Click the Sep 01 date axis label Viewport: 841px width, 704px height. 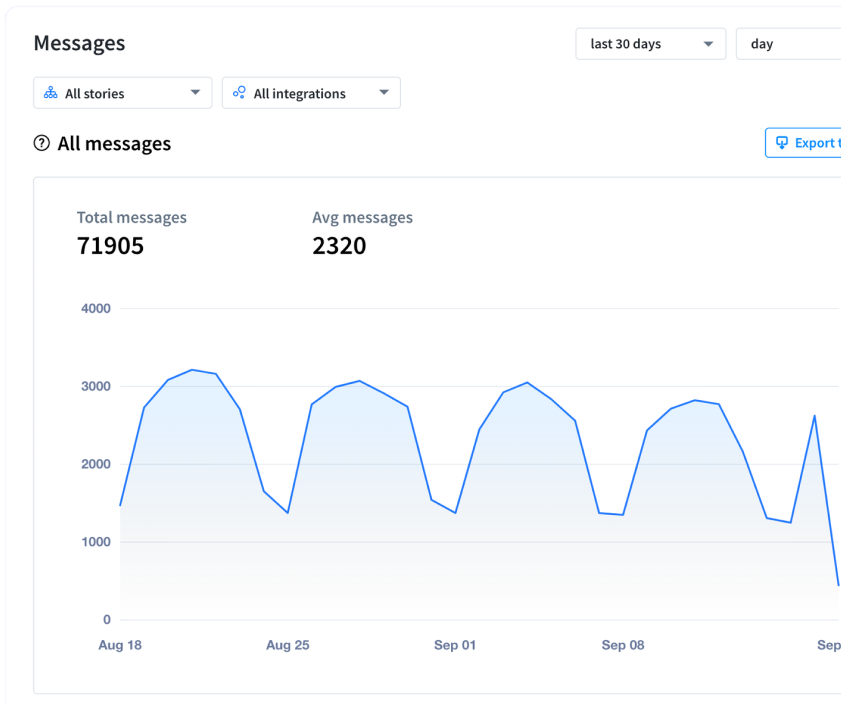tap(455, 645)
